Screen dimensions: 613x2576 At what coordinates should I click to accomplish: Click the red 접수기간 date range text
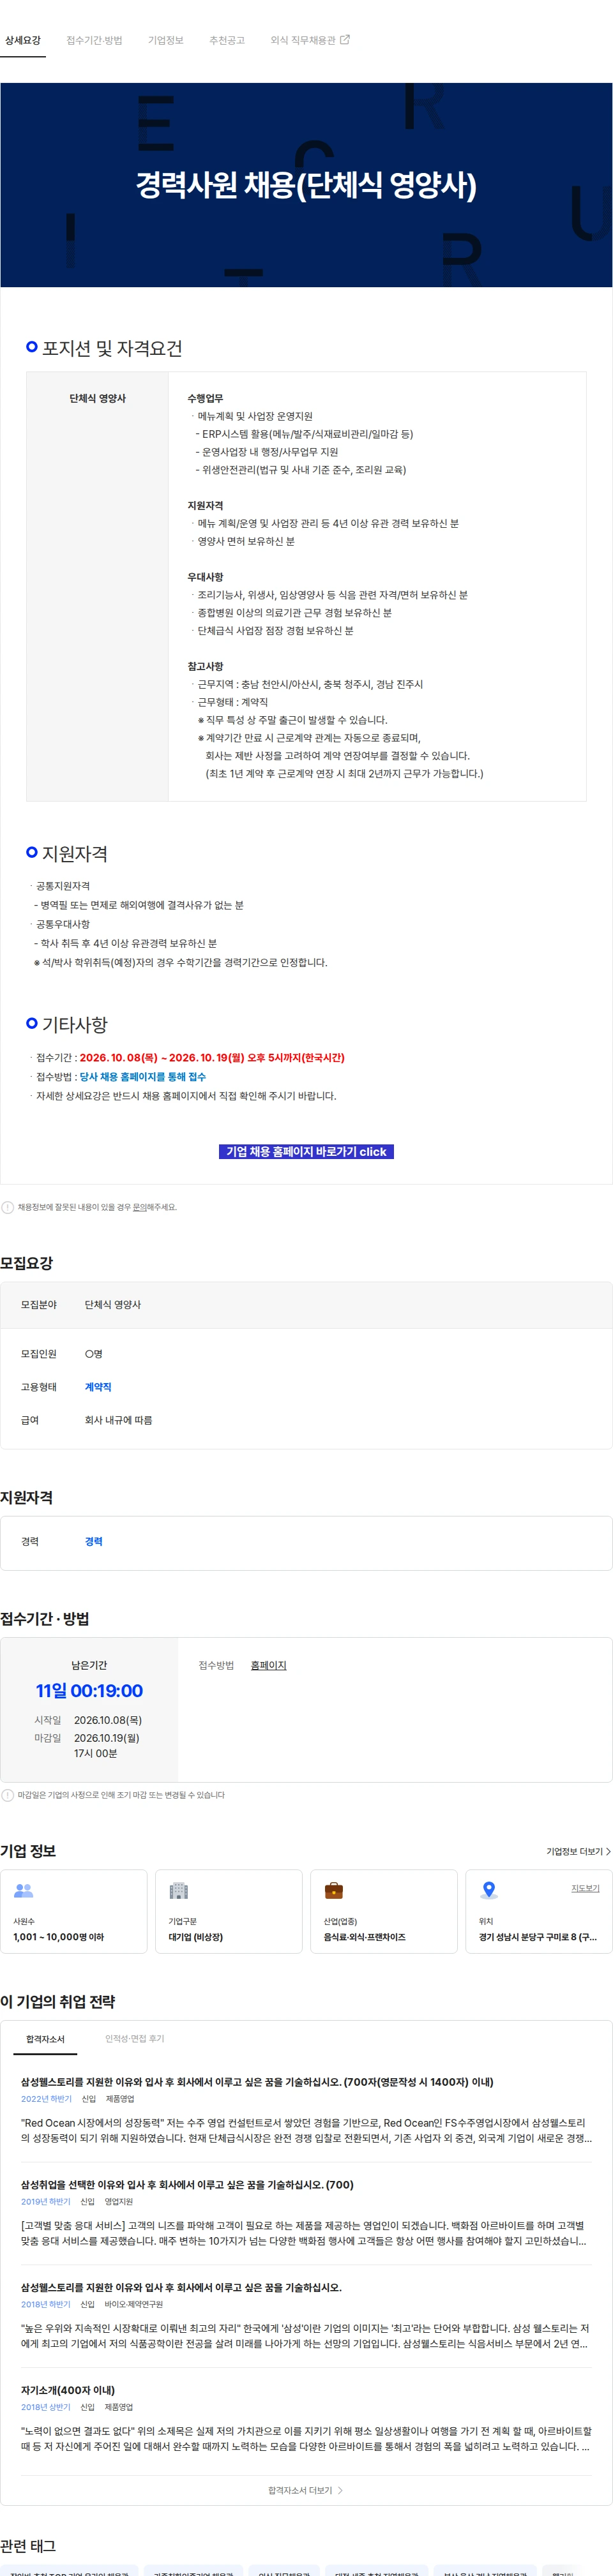pos(212,1058)
